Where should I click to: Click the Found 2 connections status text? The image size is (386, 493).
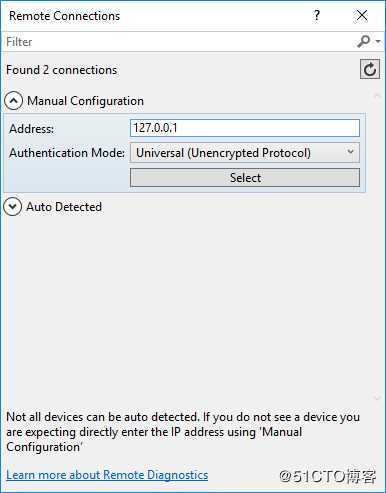(62, 70)
